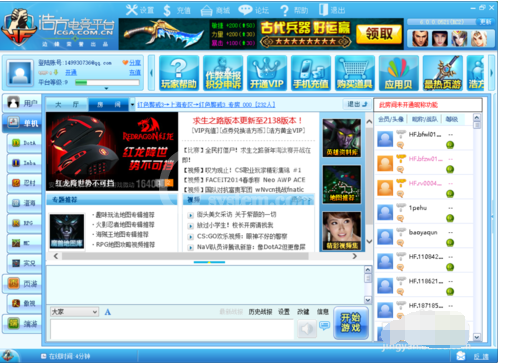Click the 退出 leave room button
The width and height of the screenshot is (511, 363).
357,104
